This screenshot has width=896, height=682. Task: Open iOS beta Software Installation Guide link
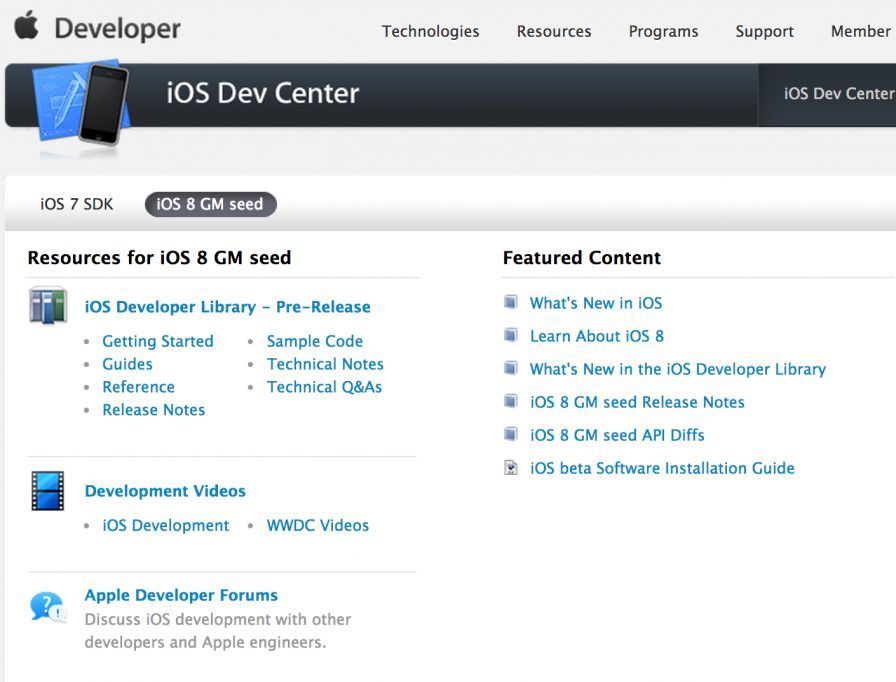click(662, 468)
